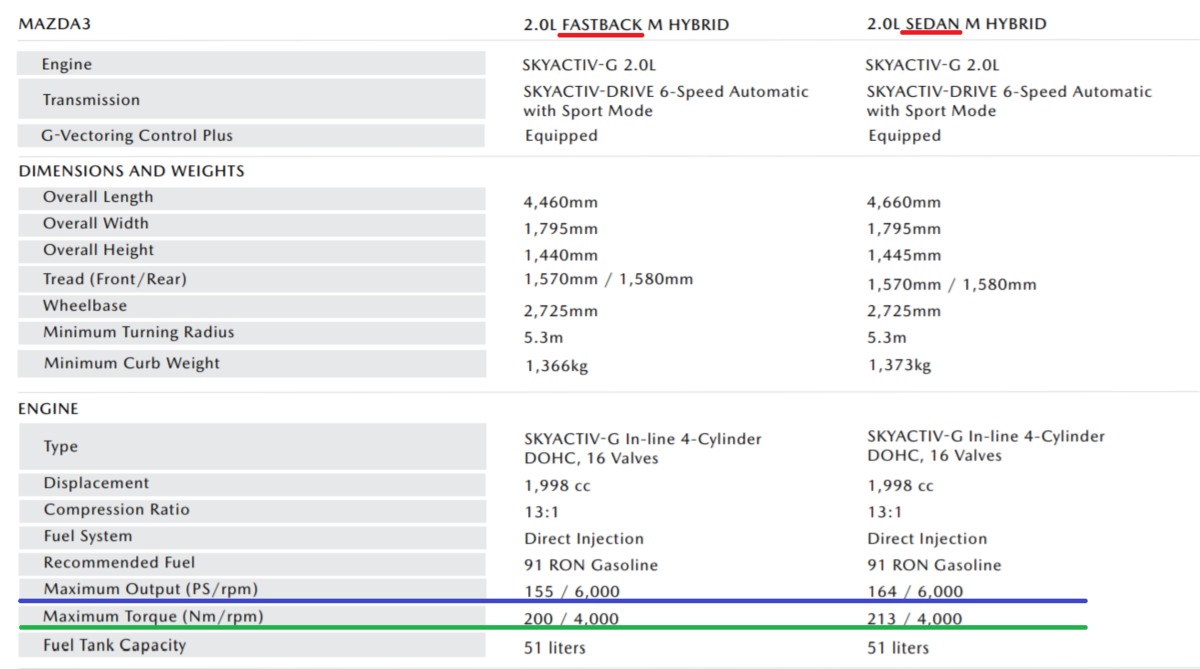Screen dimensions: 1200x669
Task: Click the Fastback maximum torque 200 / 4,000
Action: (x=572, y=619)
